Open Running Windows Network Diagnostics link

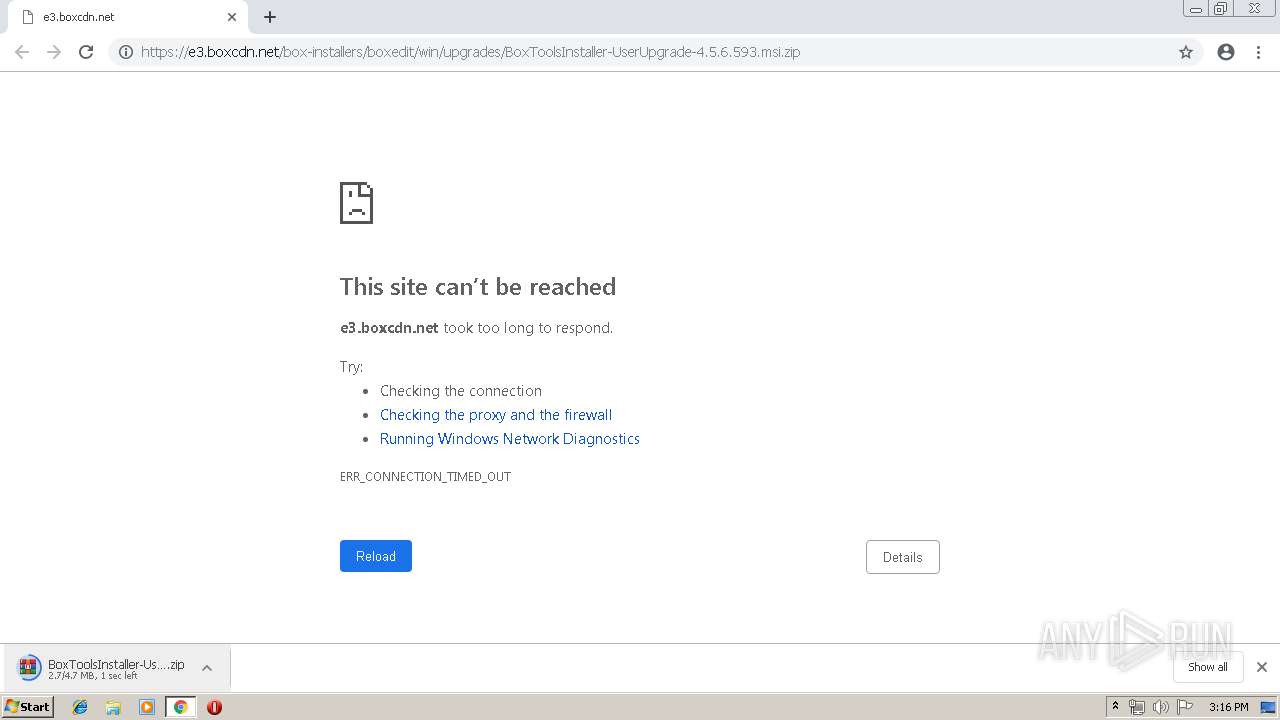[x=510, y=439]
